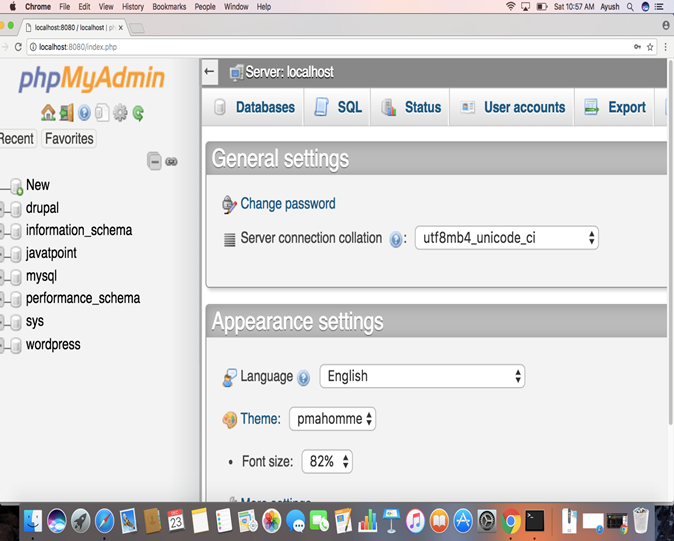This screenshot has width=674, height=541.
Task: Expand the drupal database tree node
Action: click(x=2, y=209)
